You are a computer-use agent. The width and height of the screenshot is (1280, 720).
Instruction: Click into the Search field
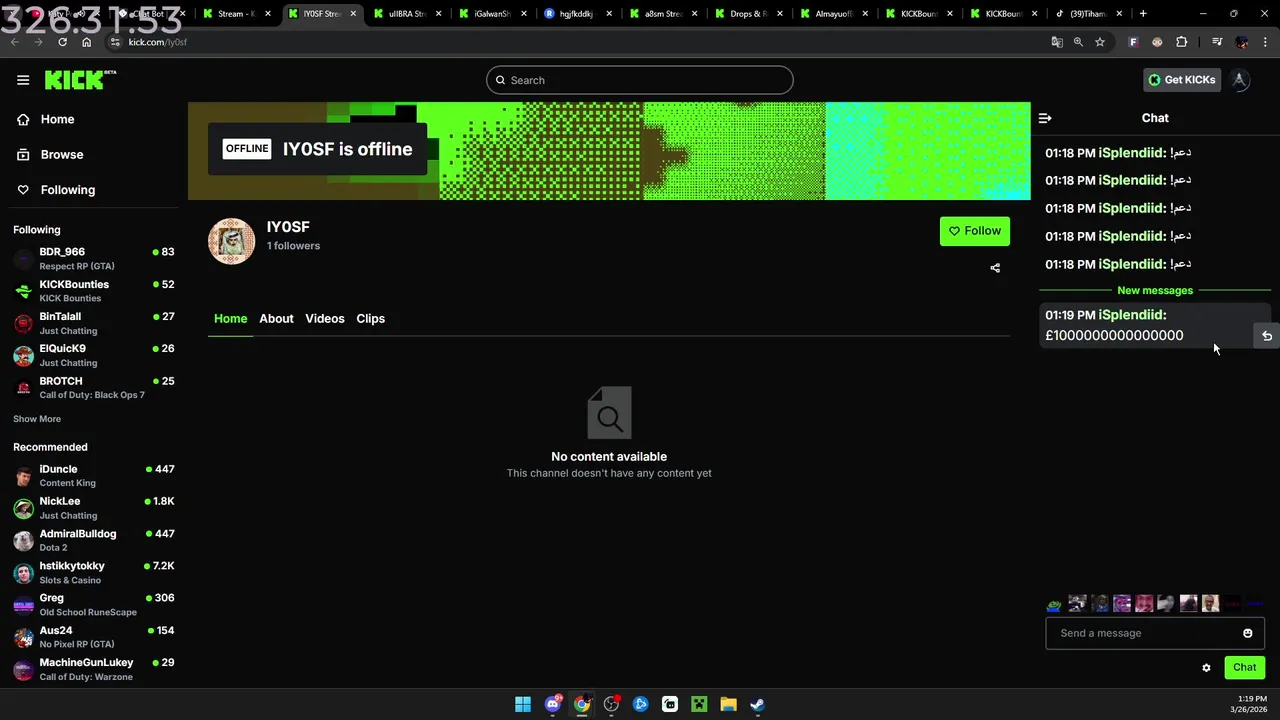[x=640, y=80]
